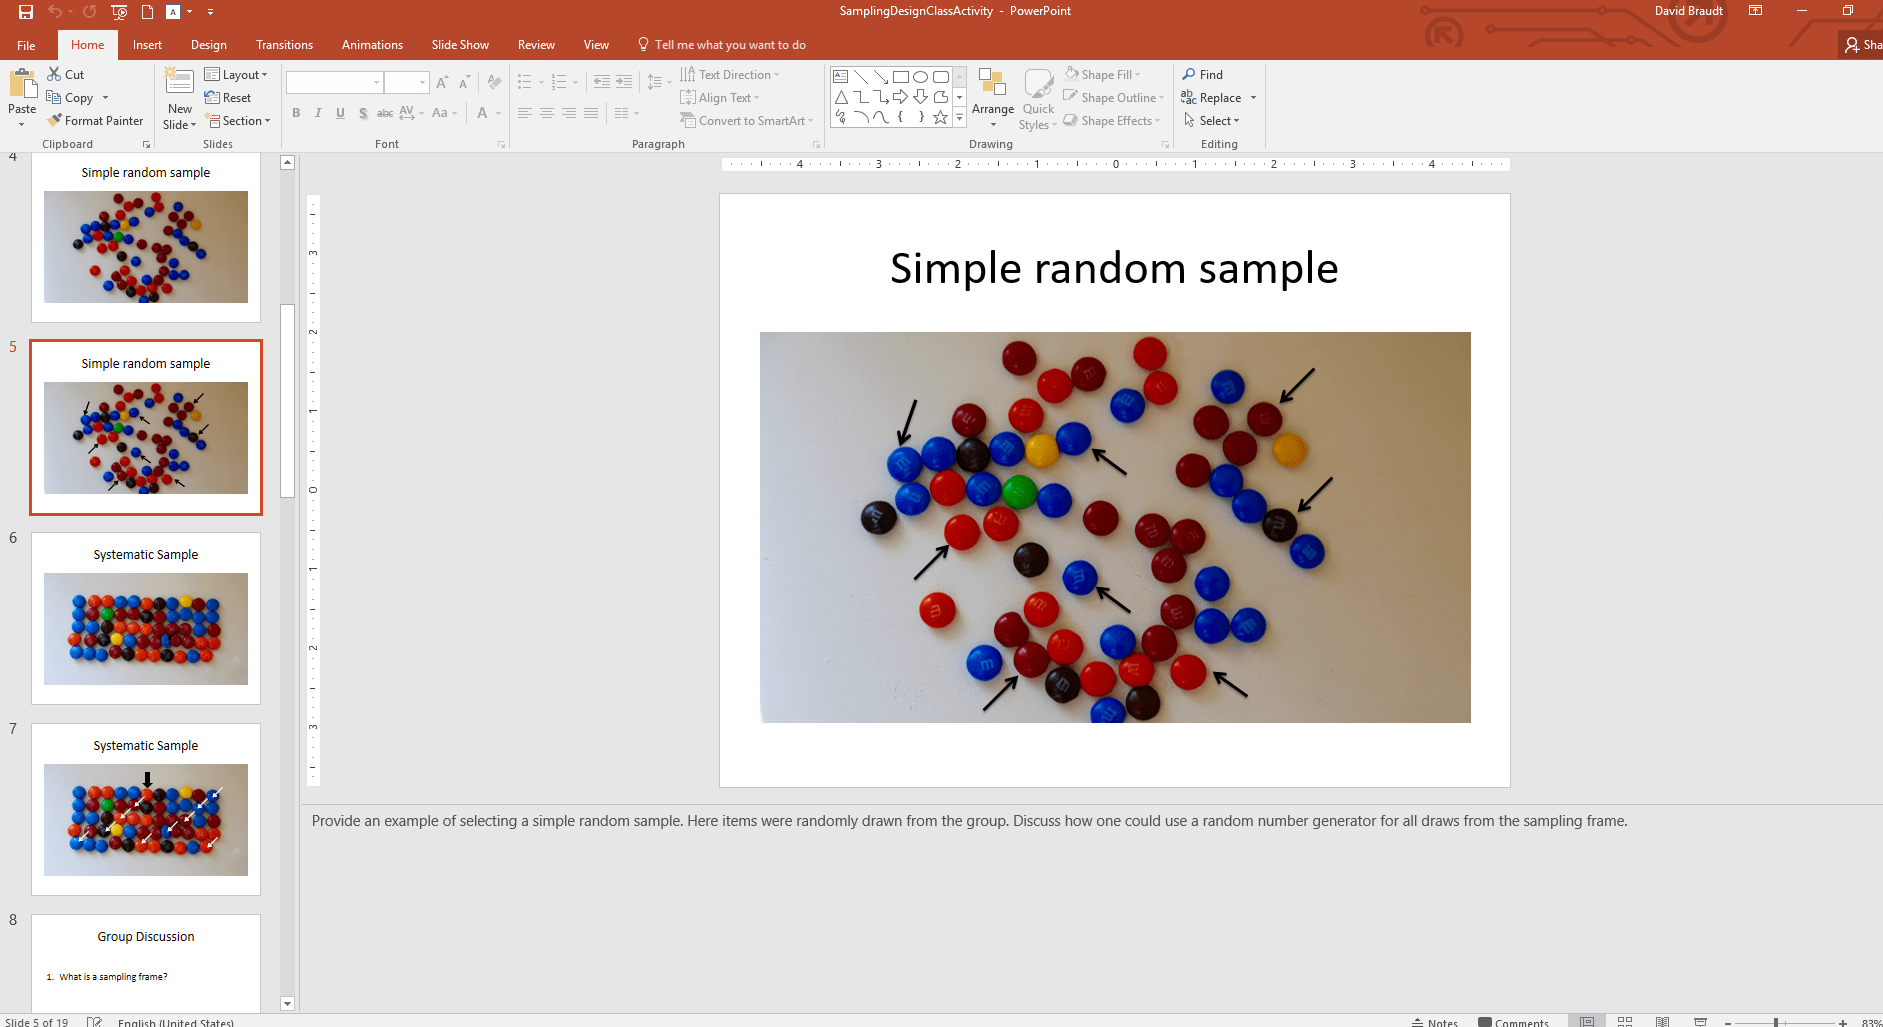The height and width of the screenshot is (1027, 1883).
Task: Open the Animations tab
Action: pyautogui.click(x=372, y=45)
